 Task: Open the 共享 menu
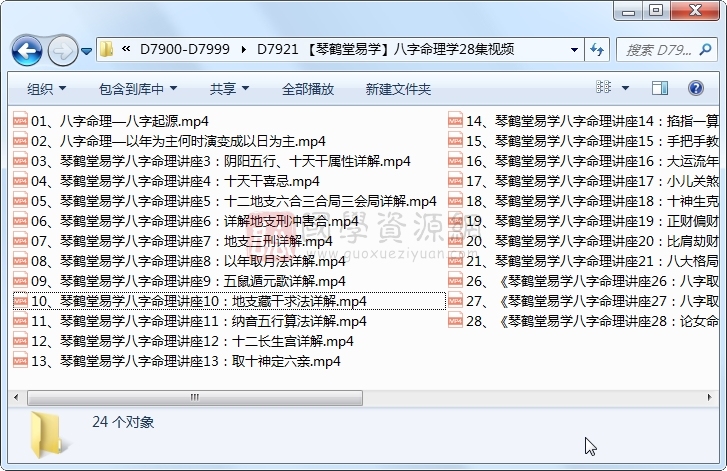tap(229, 89)
